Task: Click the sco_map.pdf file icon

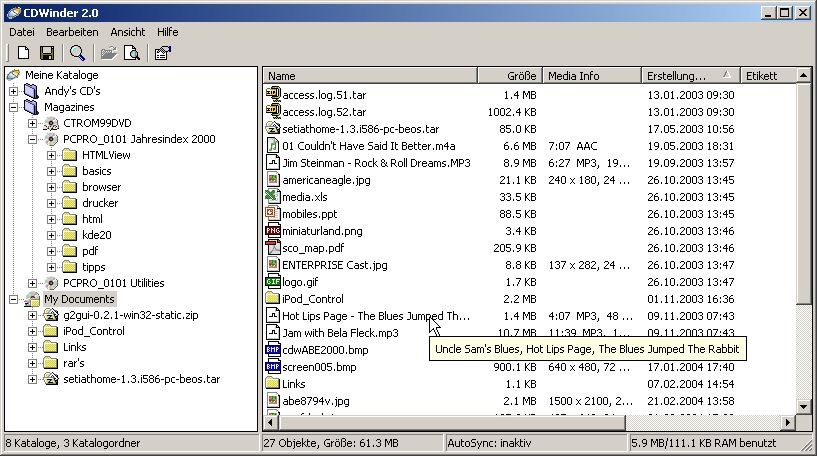Action: click(x=273, y=248)
